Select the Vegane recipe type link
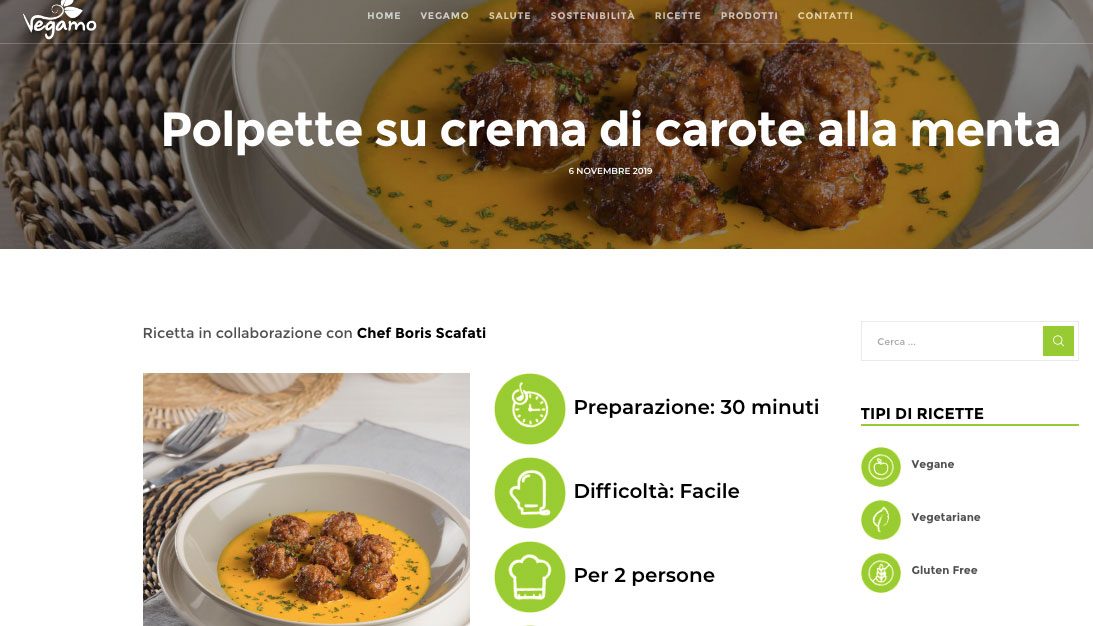This screenshot has width=1093, height=626. (933, 464)
